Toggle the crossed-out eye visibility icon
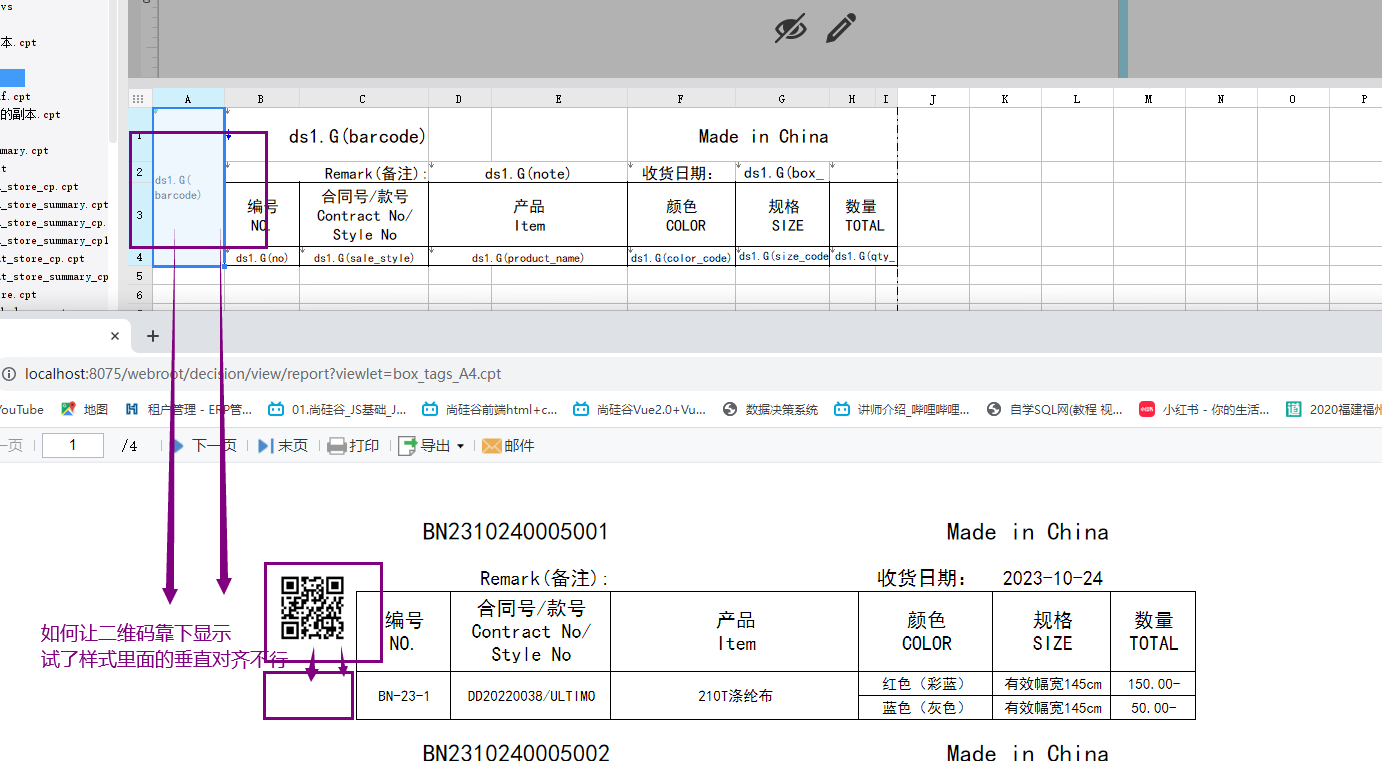 click(x=790, y=29)
